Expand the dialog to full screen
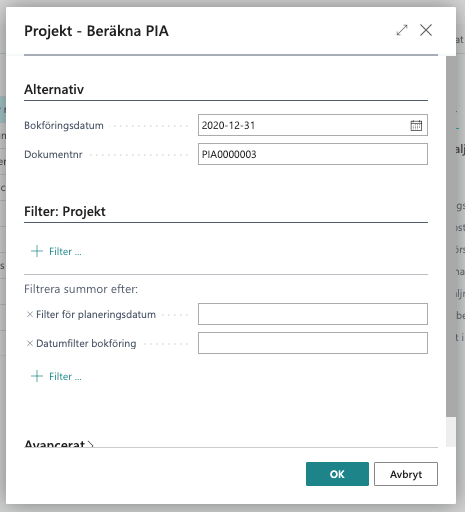This screenshot has width=465, height=512. (402, 30)
